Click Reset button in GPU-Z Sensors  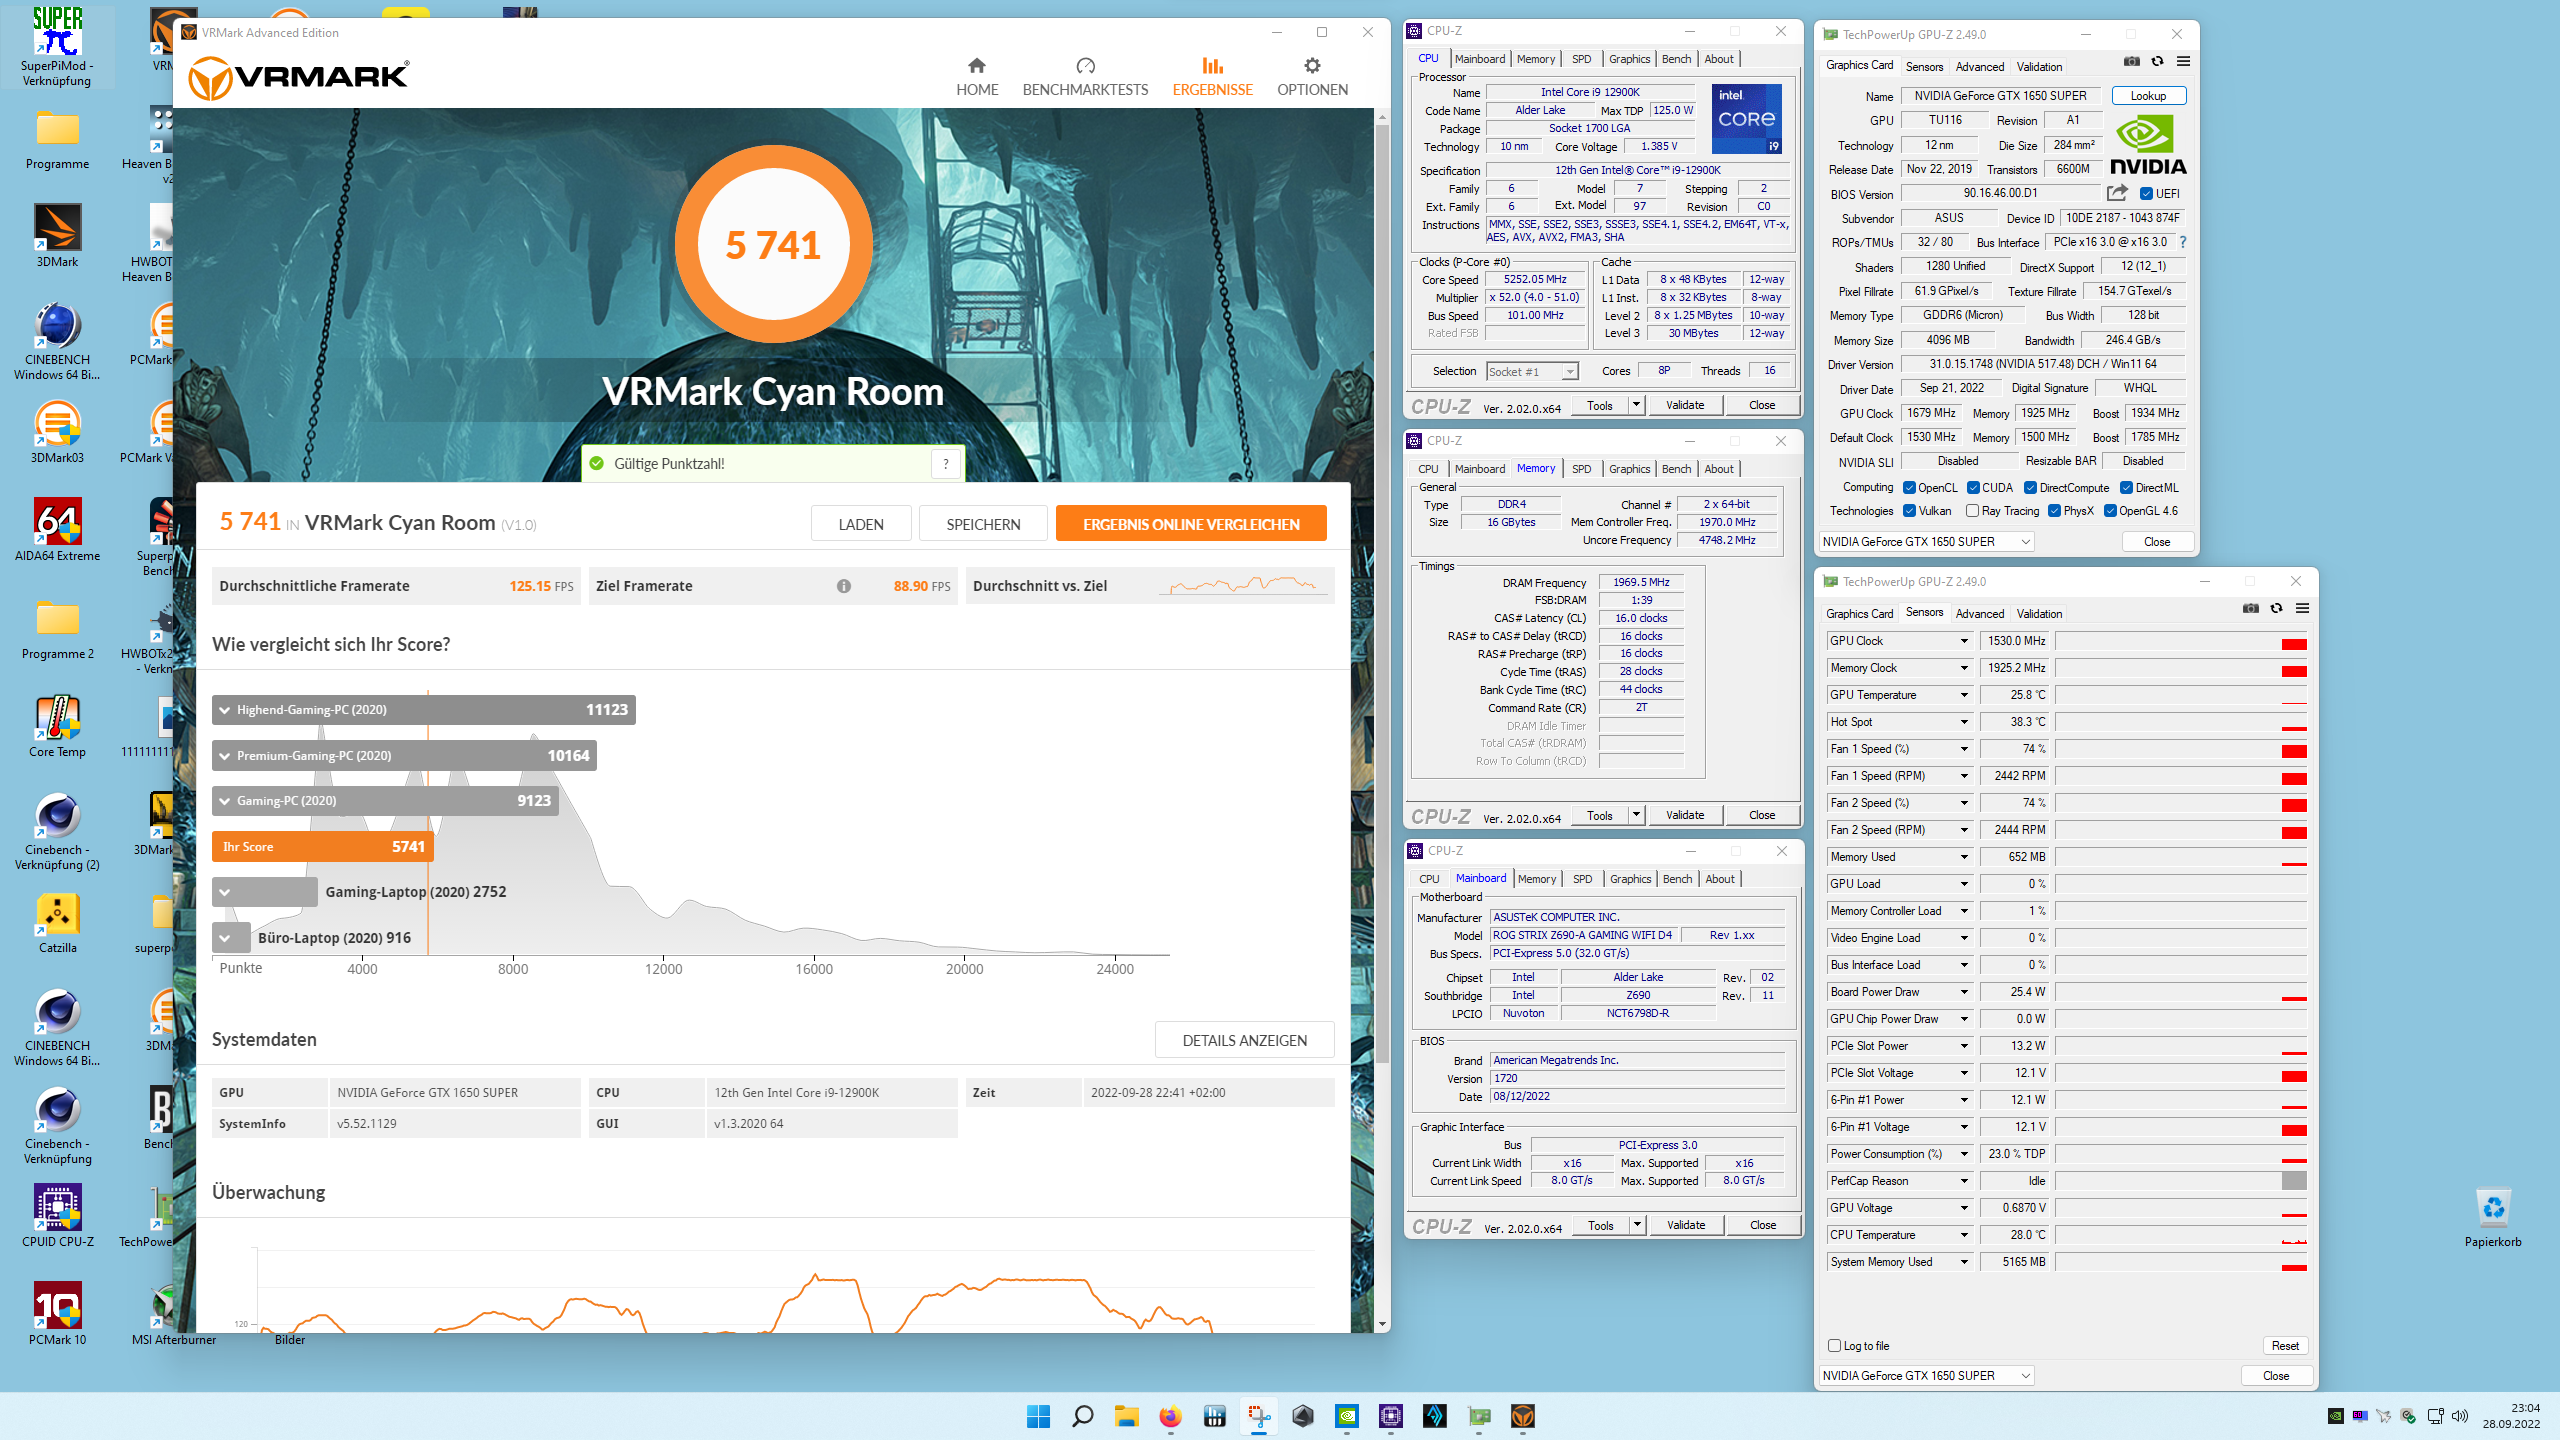tap(2285, 1346)
